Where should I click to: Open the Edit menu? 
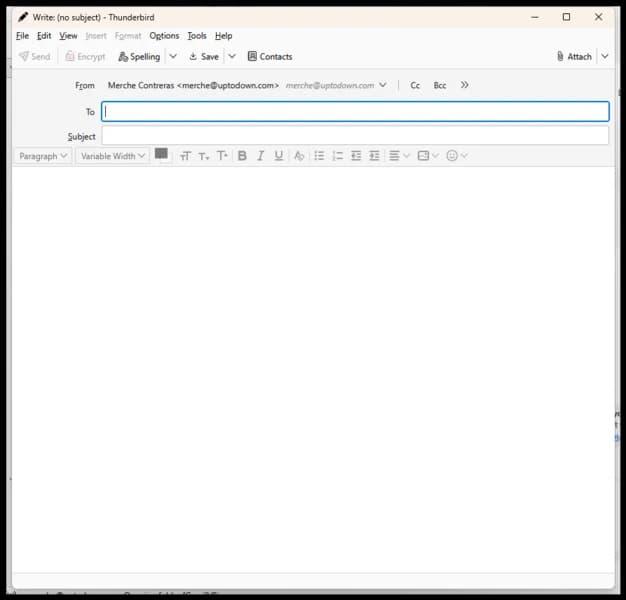click(44, 36)
